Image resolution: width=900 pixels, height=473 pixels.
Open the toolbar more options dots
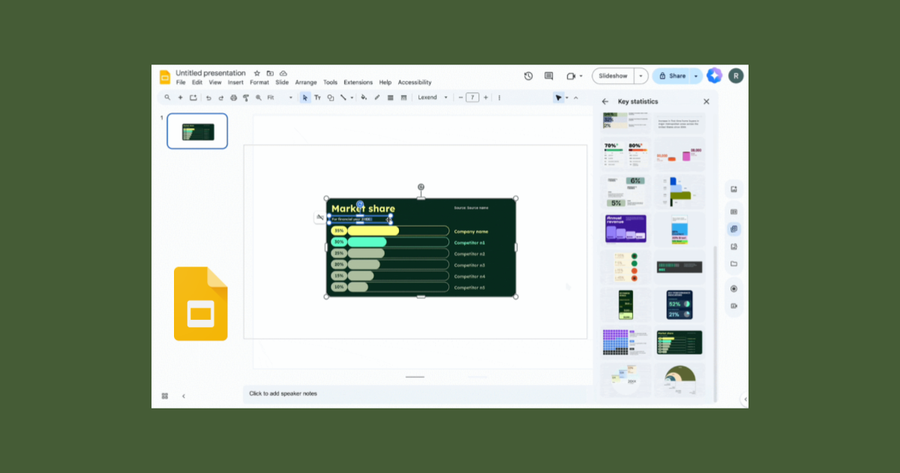[499, 98]
